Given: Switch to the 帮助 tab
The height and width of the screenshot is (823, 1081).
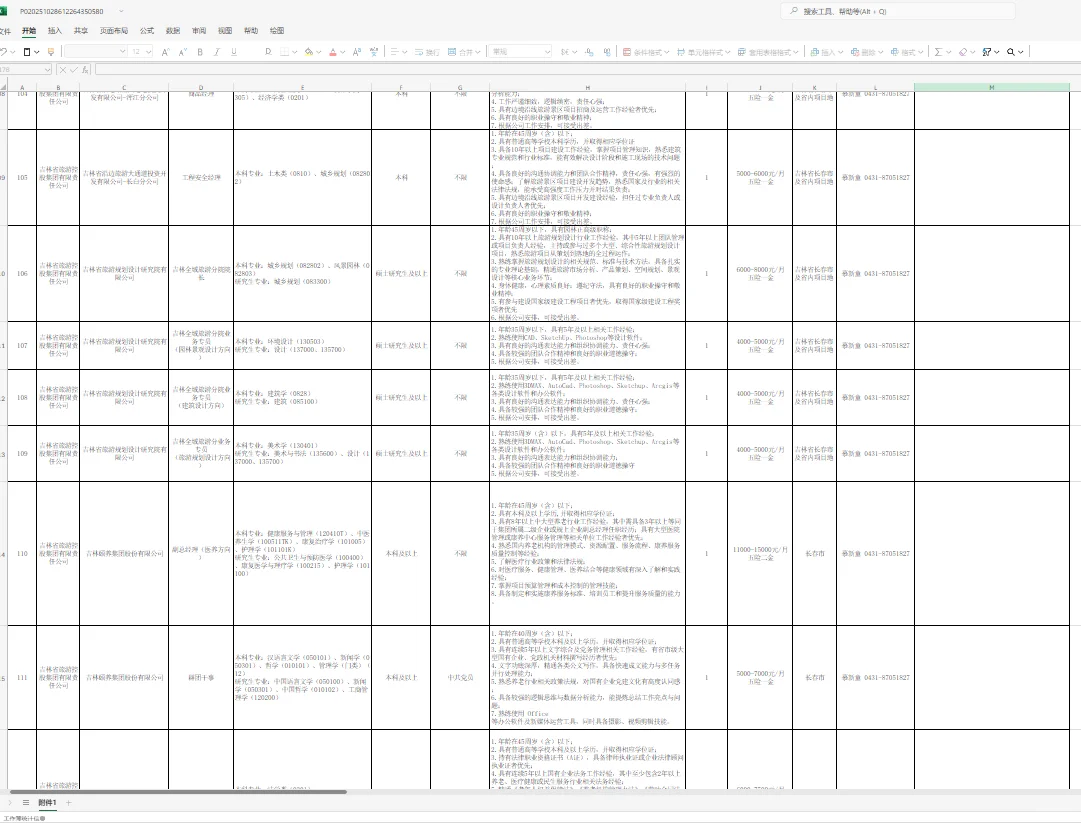Looking at the screenshot, I should point(251,31).
